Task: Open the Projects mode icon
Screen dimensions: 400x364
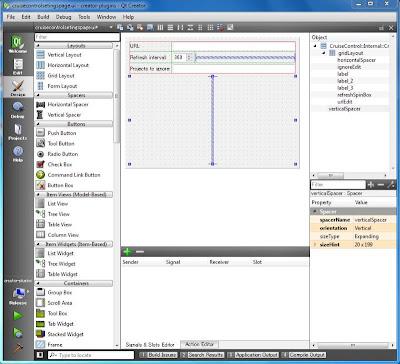Action: tap(18, 132)
